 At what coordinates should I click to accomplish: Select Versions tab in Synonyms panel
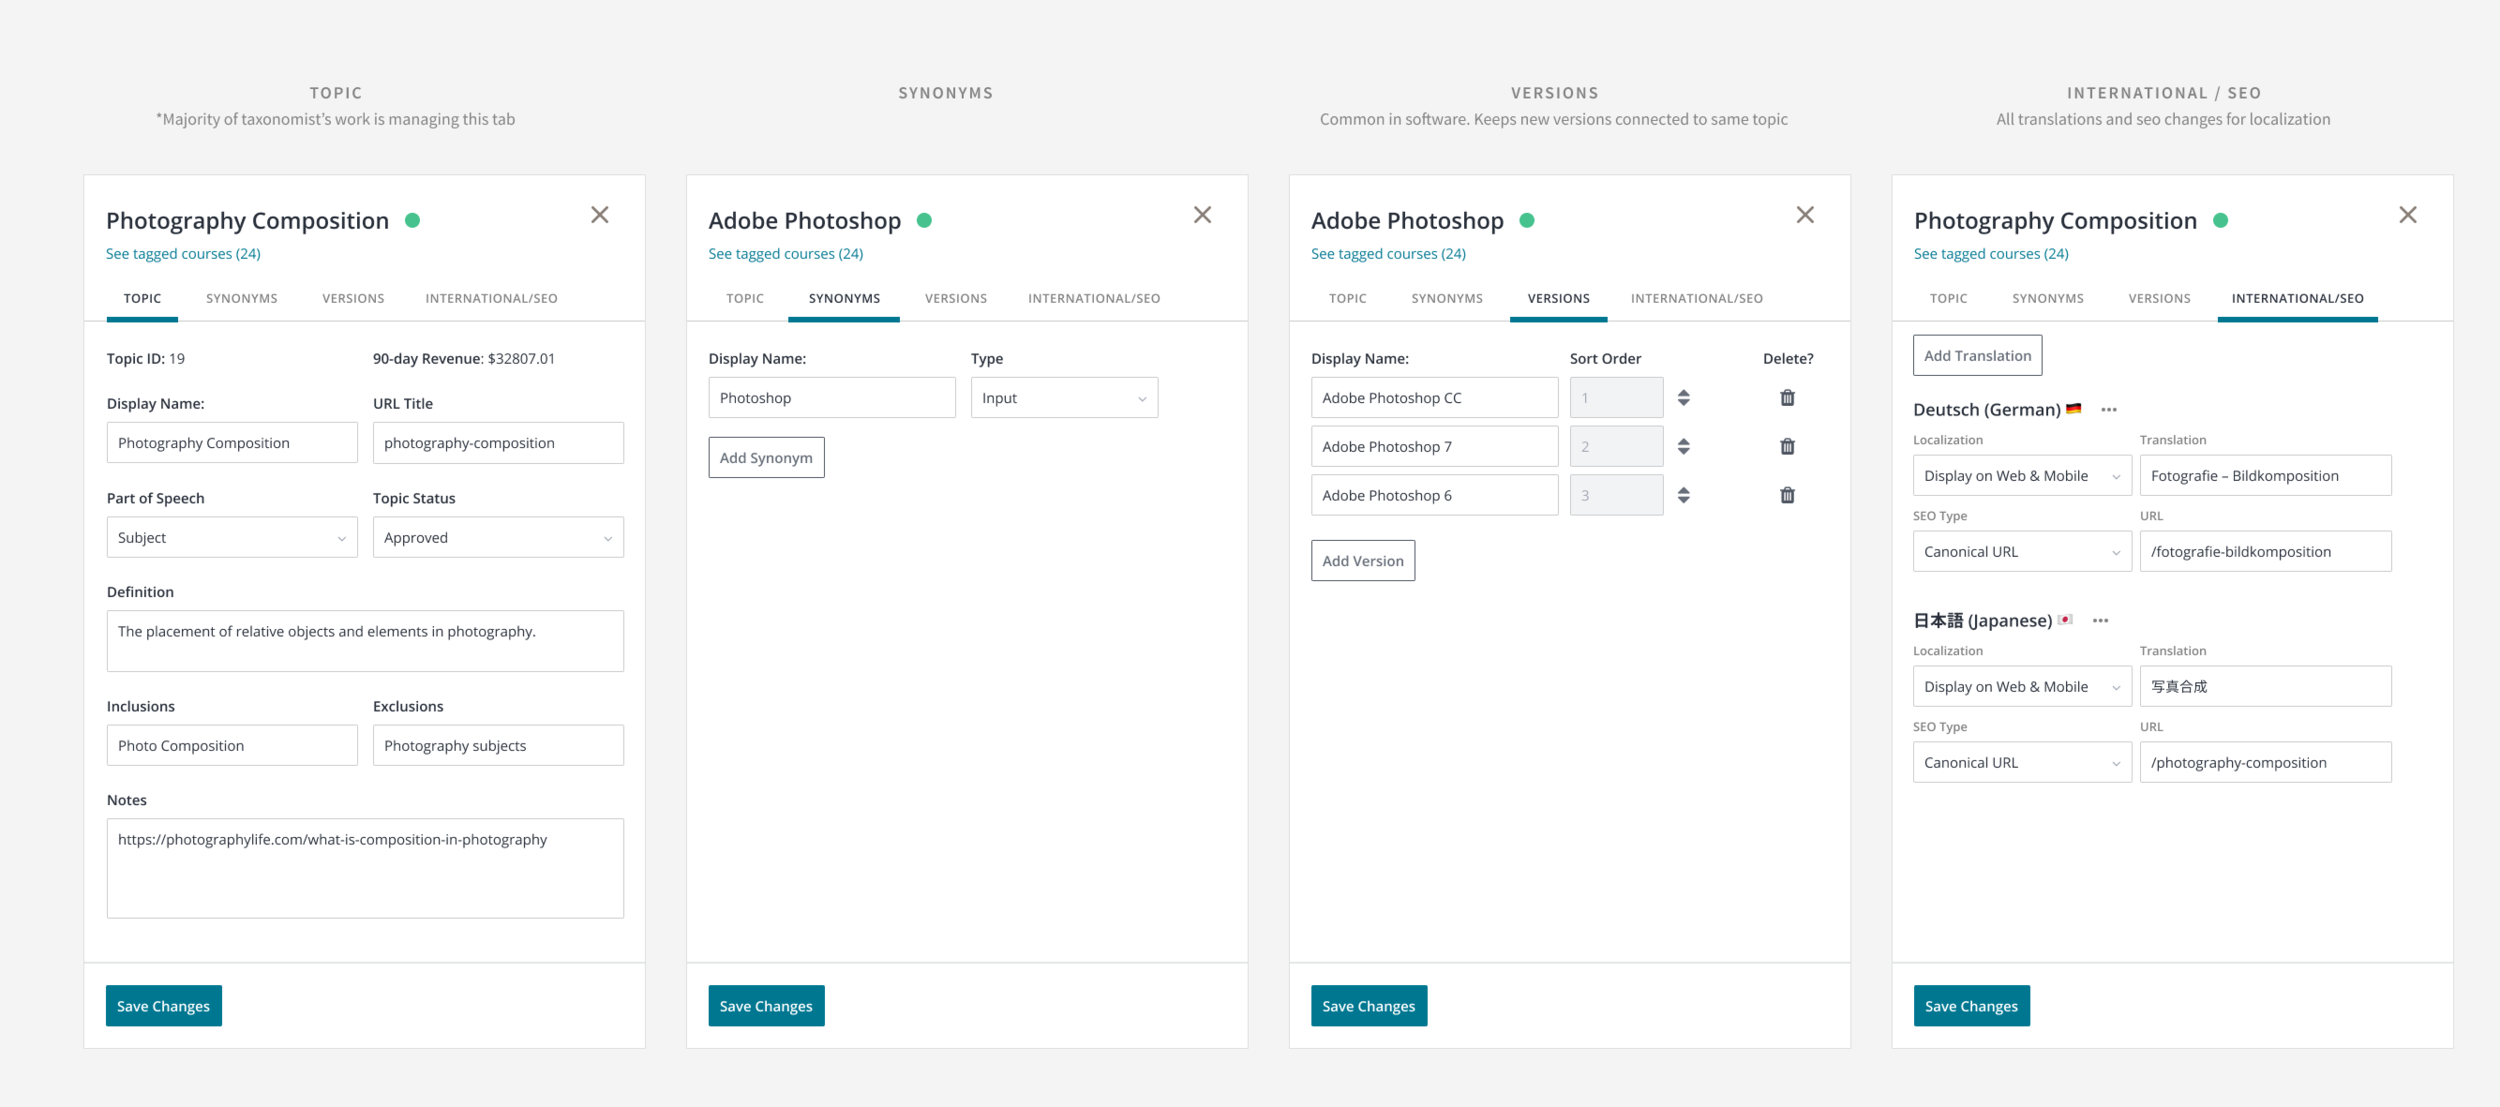(956, 299)
